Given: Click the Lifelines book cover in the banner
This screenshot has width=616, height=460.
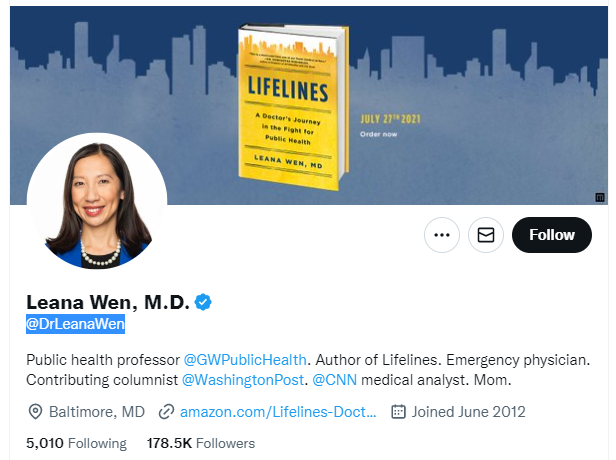Looking at the screenshot, I should 293,107.
